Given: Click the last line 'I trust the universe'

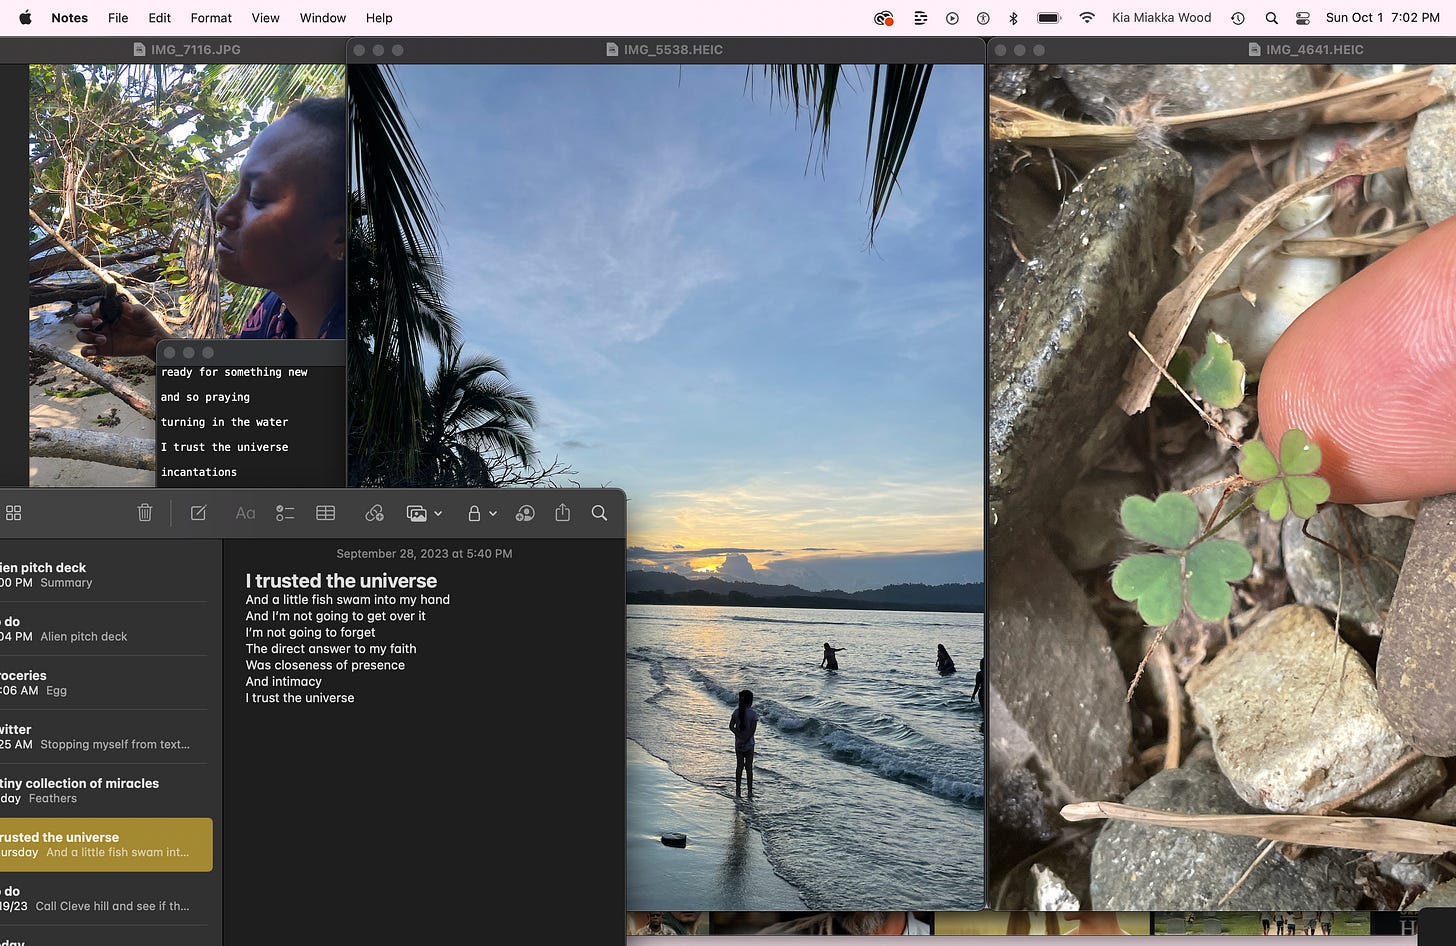Looking at the screenshot, I should (x=300, y=698).
